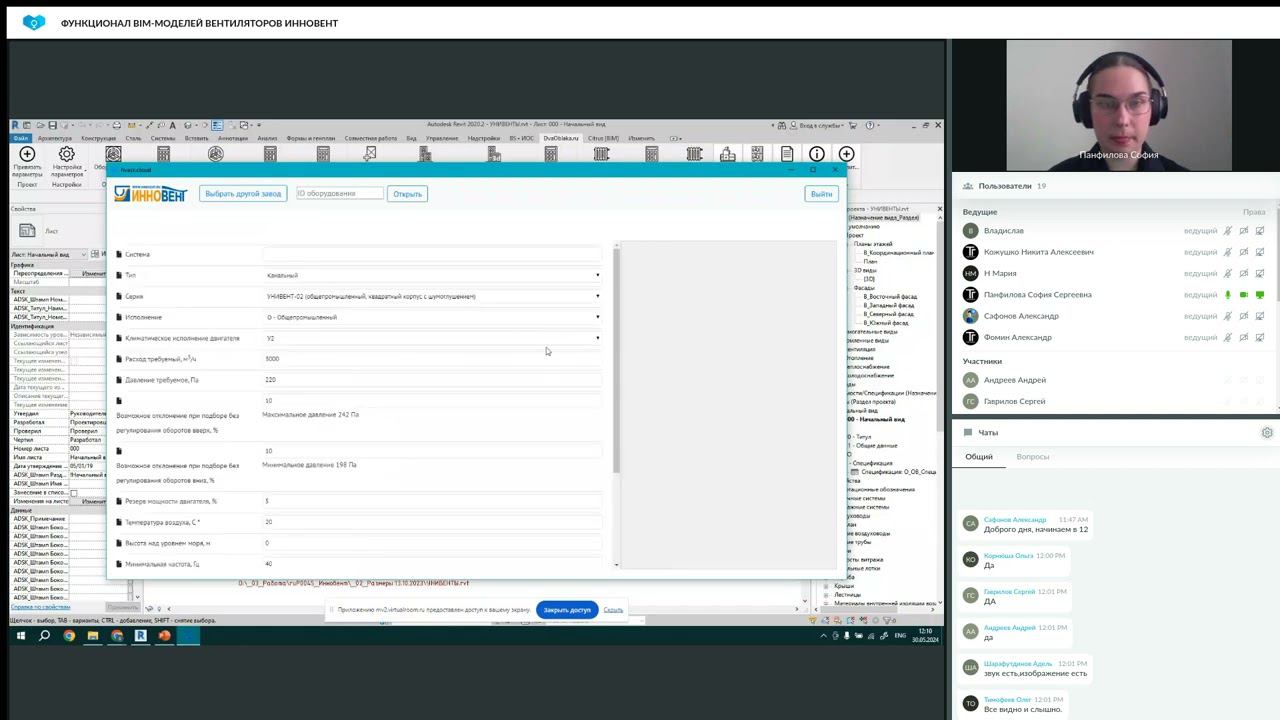Click the 'Открыть' button in plugin

407,194
